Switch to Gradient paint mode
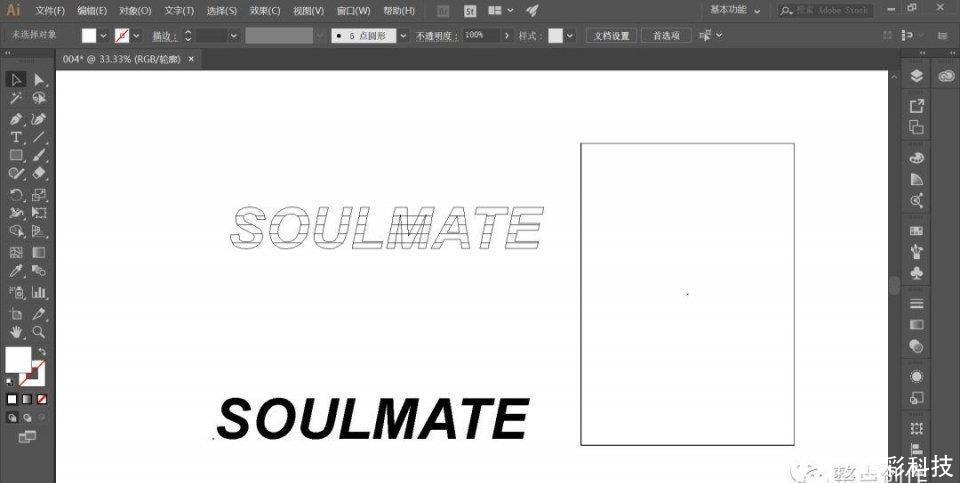Viewport: 960px width, 483px height. coord(27,399)
